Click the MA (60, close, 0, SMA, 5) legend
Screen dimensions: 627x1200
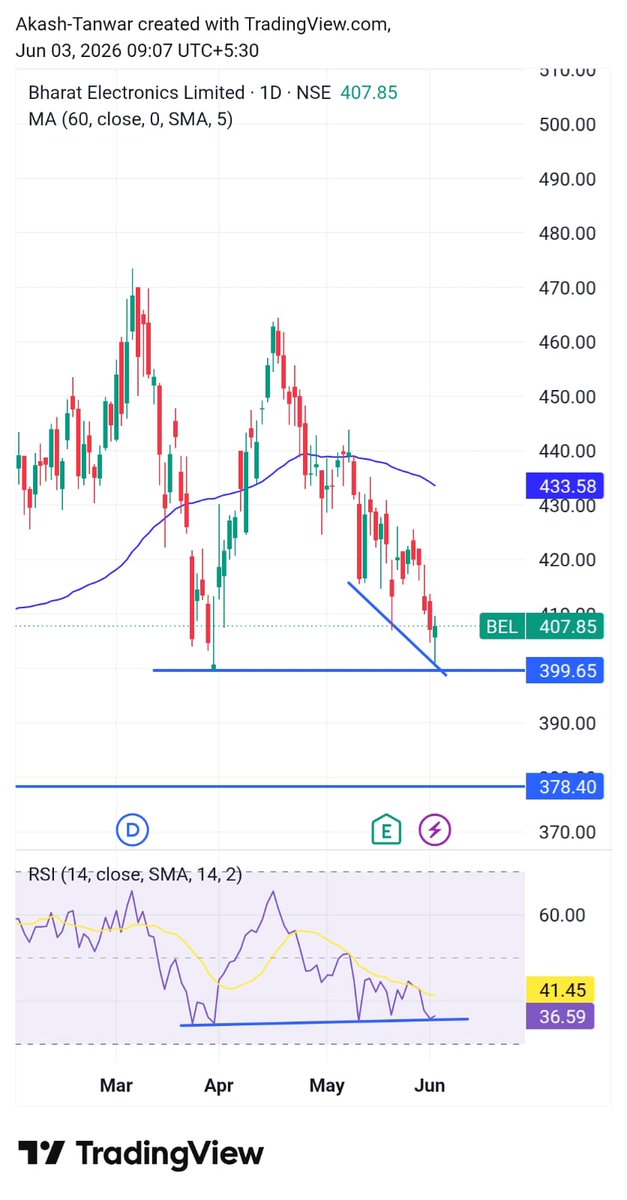point(131,119)
